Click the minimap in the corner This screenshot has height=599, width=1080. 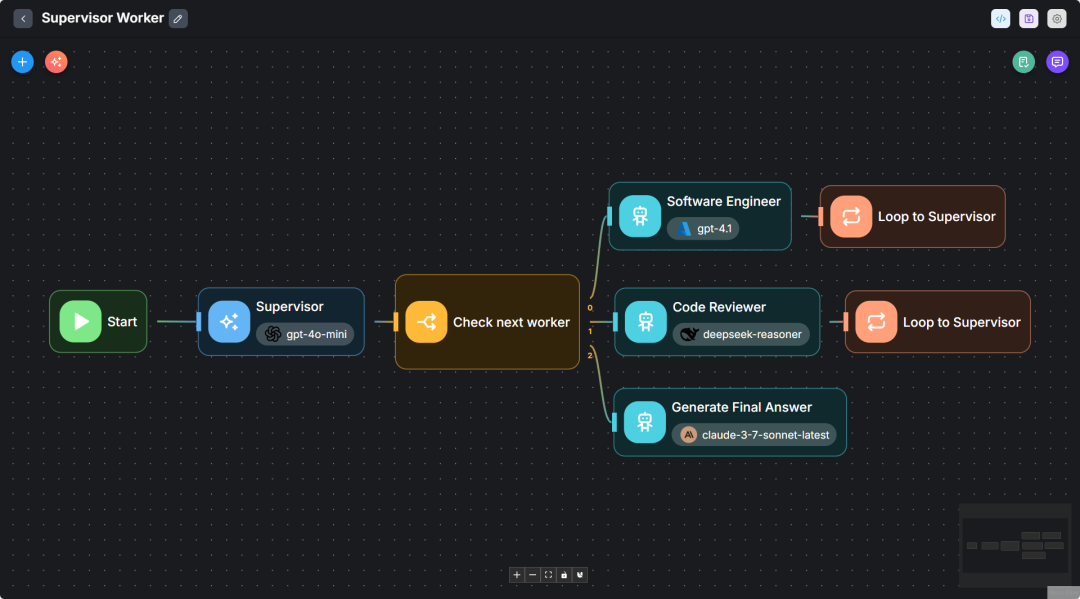[x=1015, y=546]
